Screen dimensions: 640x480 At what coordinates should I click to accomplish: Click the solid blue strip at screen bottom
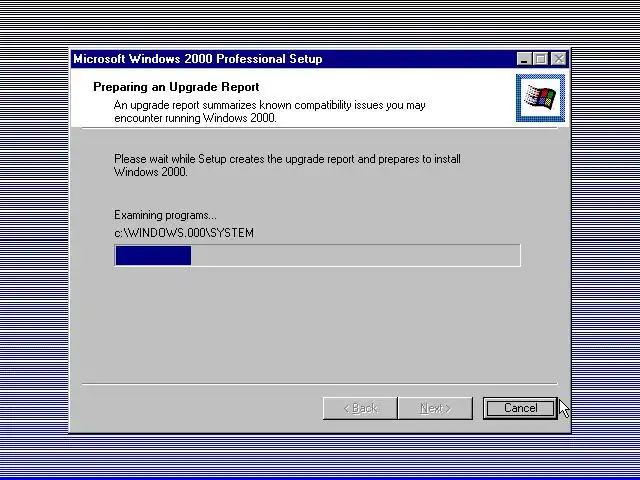pyautogui.click(x=320, y=478)
